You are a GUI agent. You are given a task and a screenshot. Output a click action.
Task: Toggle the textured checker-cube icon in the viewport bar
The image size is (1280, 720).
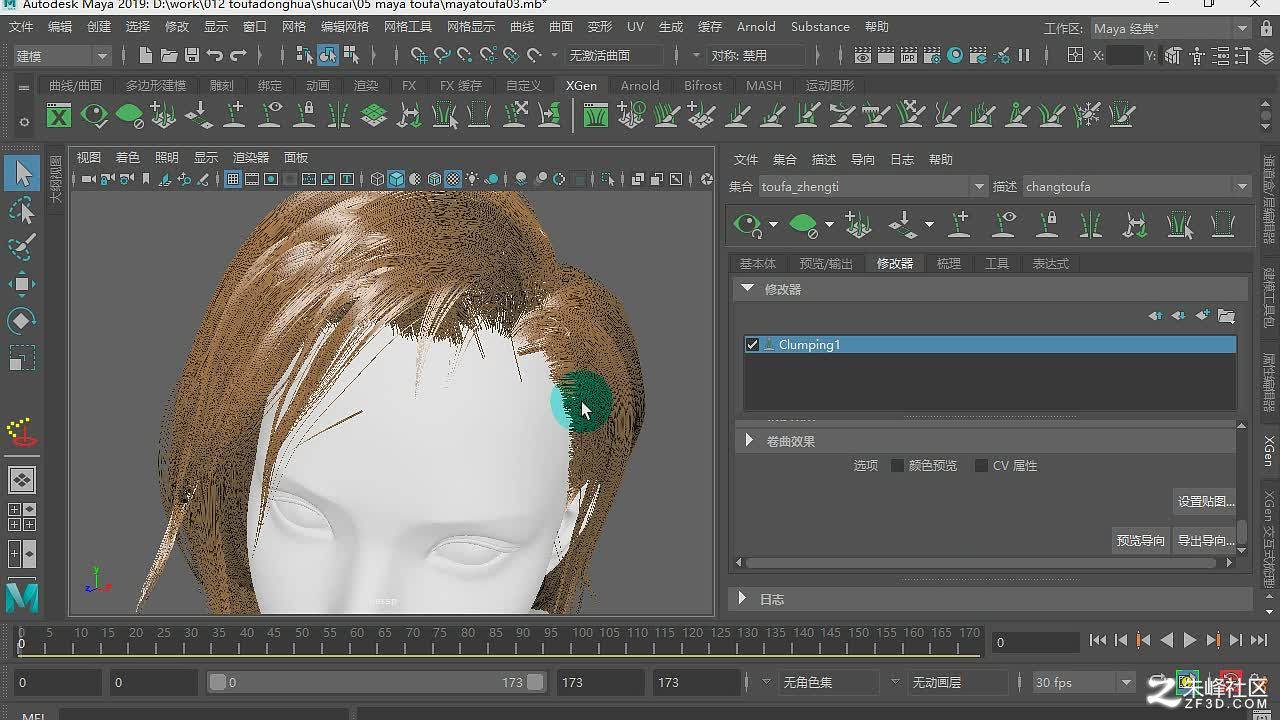pos(453,179)
